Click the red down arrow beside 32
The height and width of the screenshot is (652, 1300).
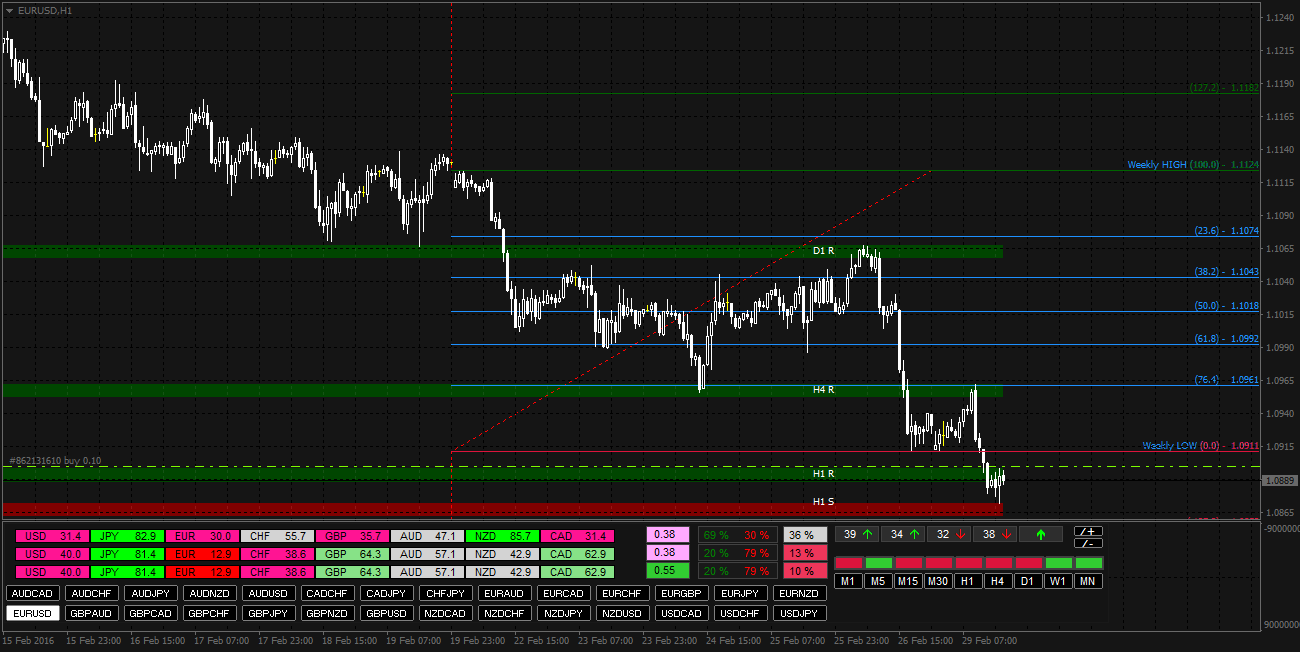tap(960, 534)
